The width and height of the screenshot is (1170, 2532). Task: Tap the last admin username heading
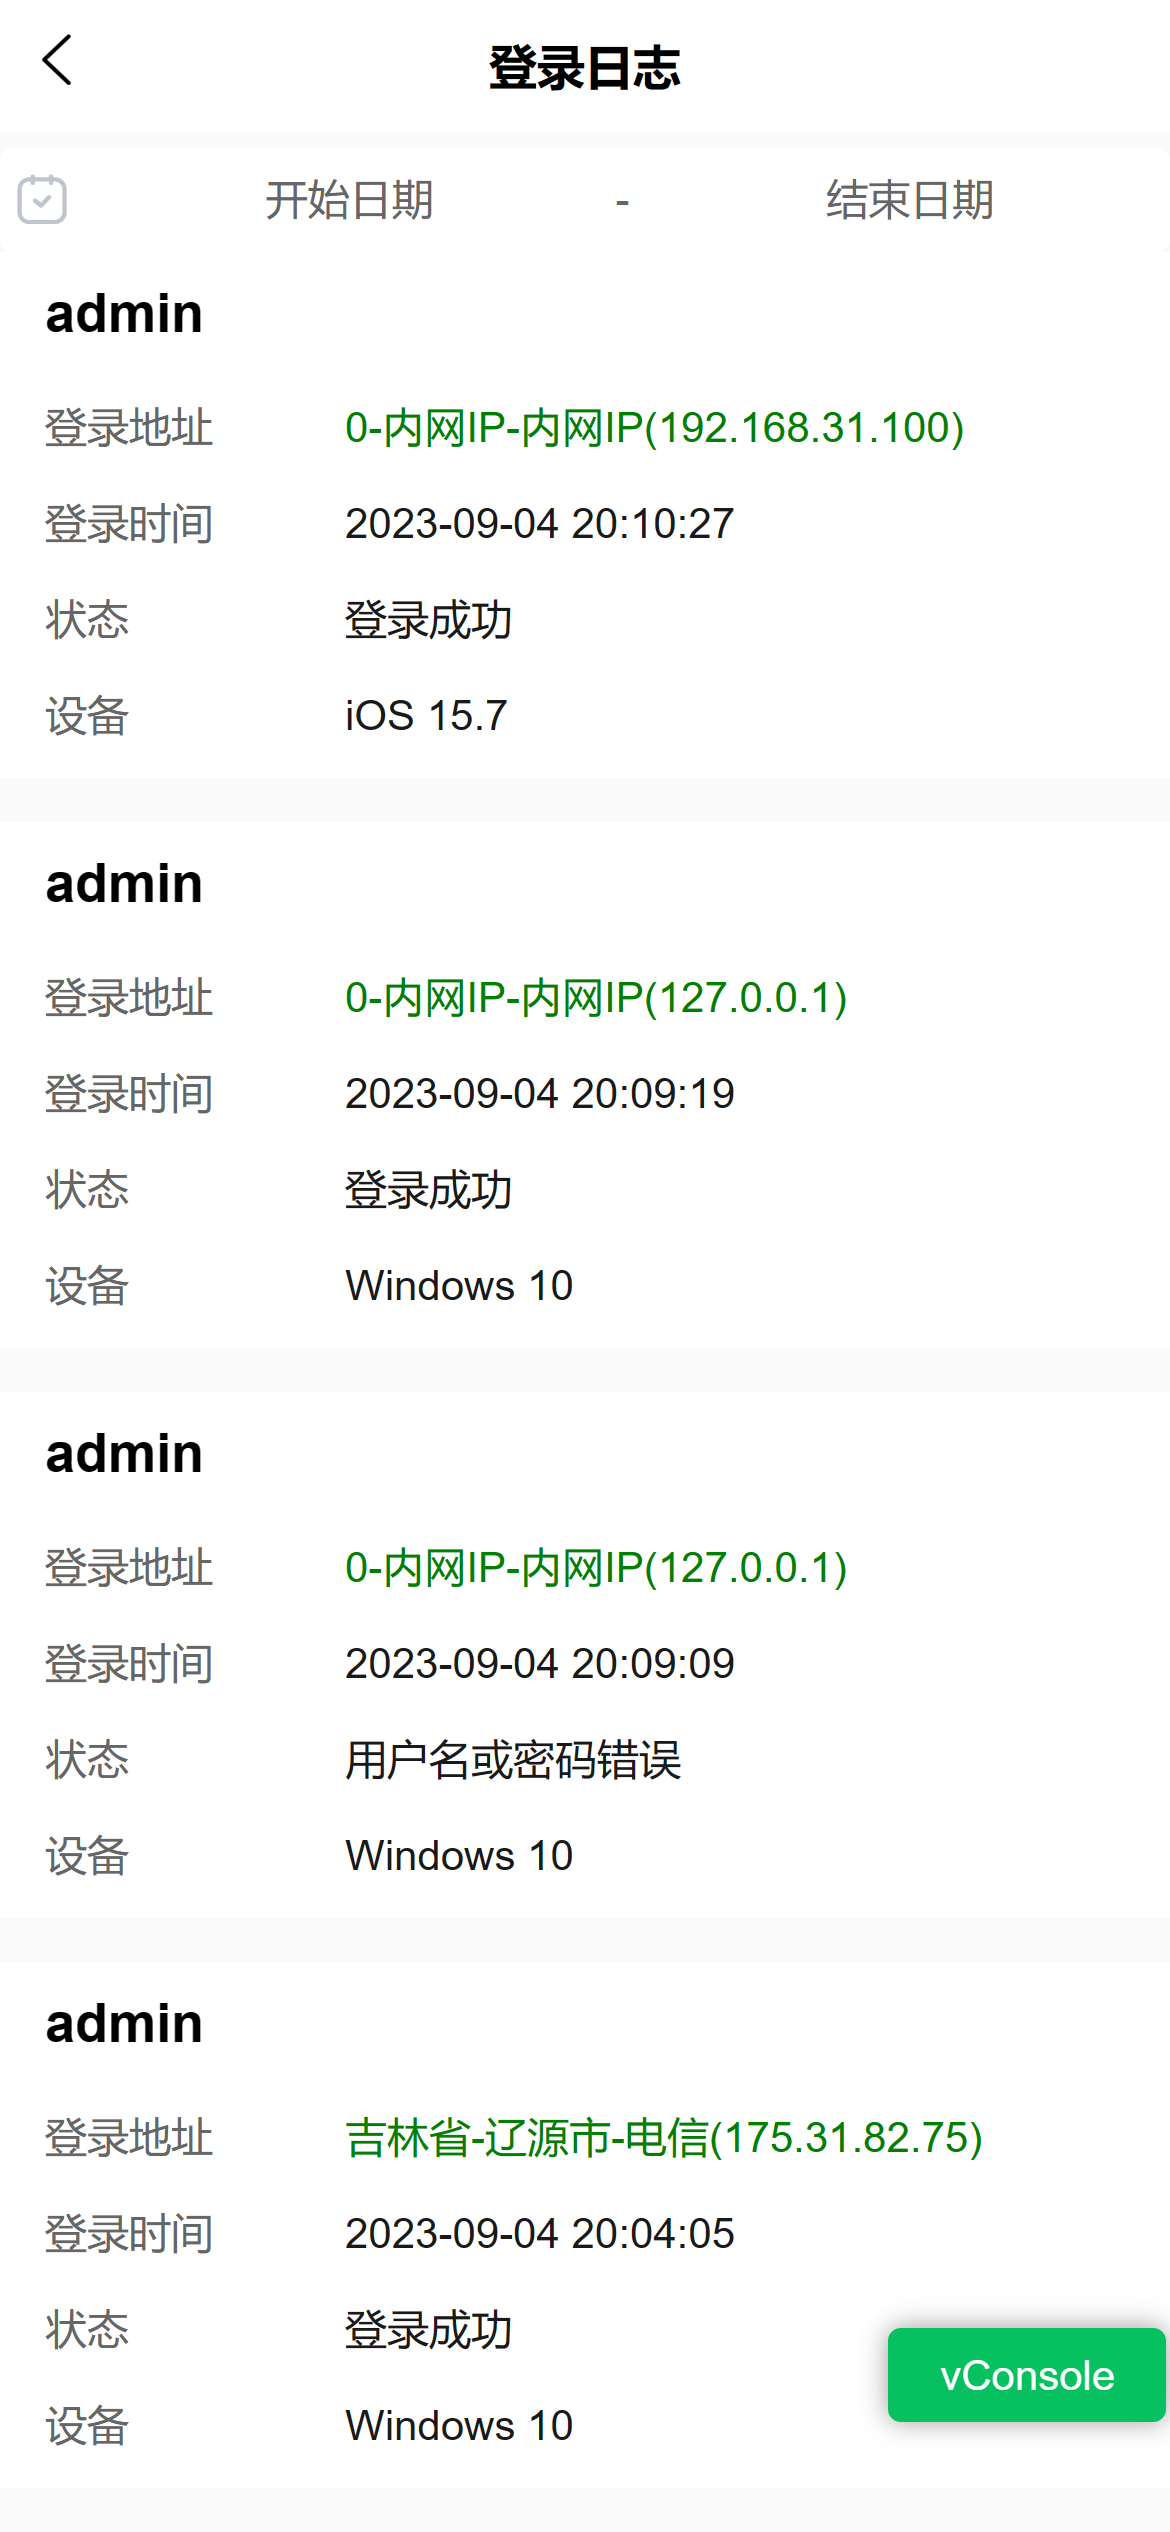pos(124,2024)
